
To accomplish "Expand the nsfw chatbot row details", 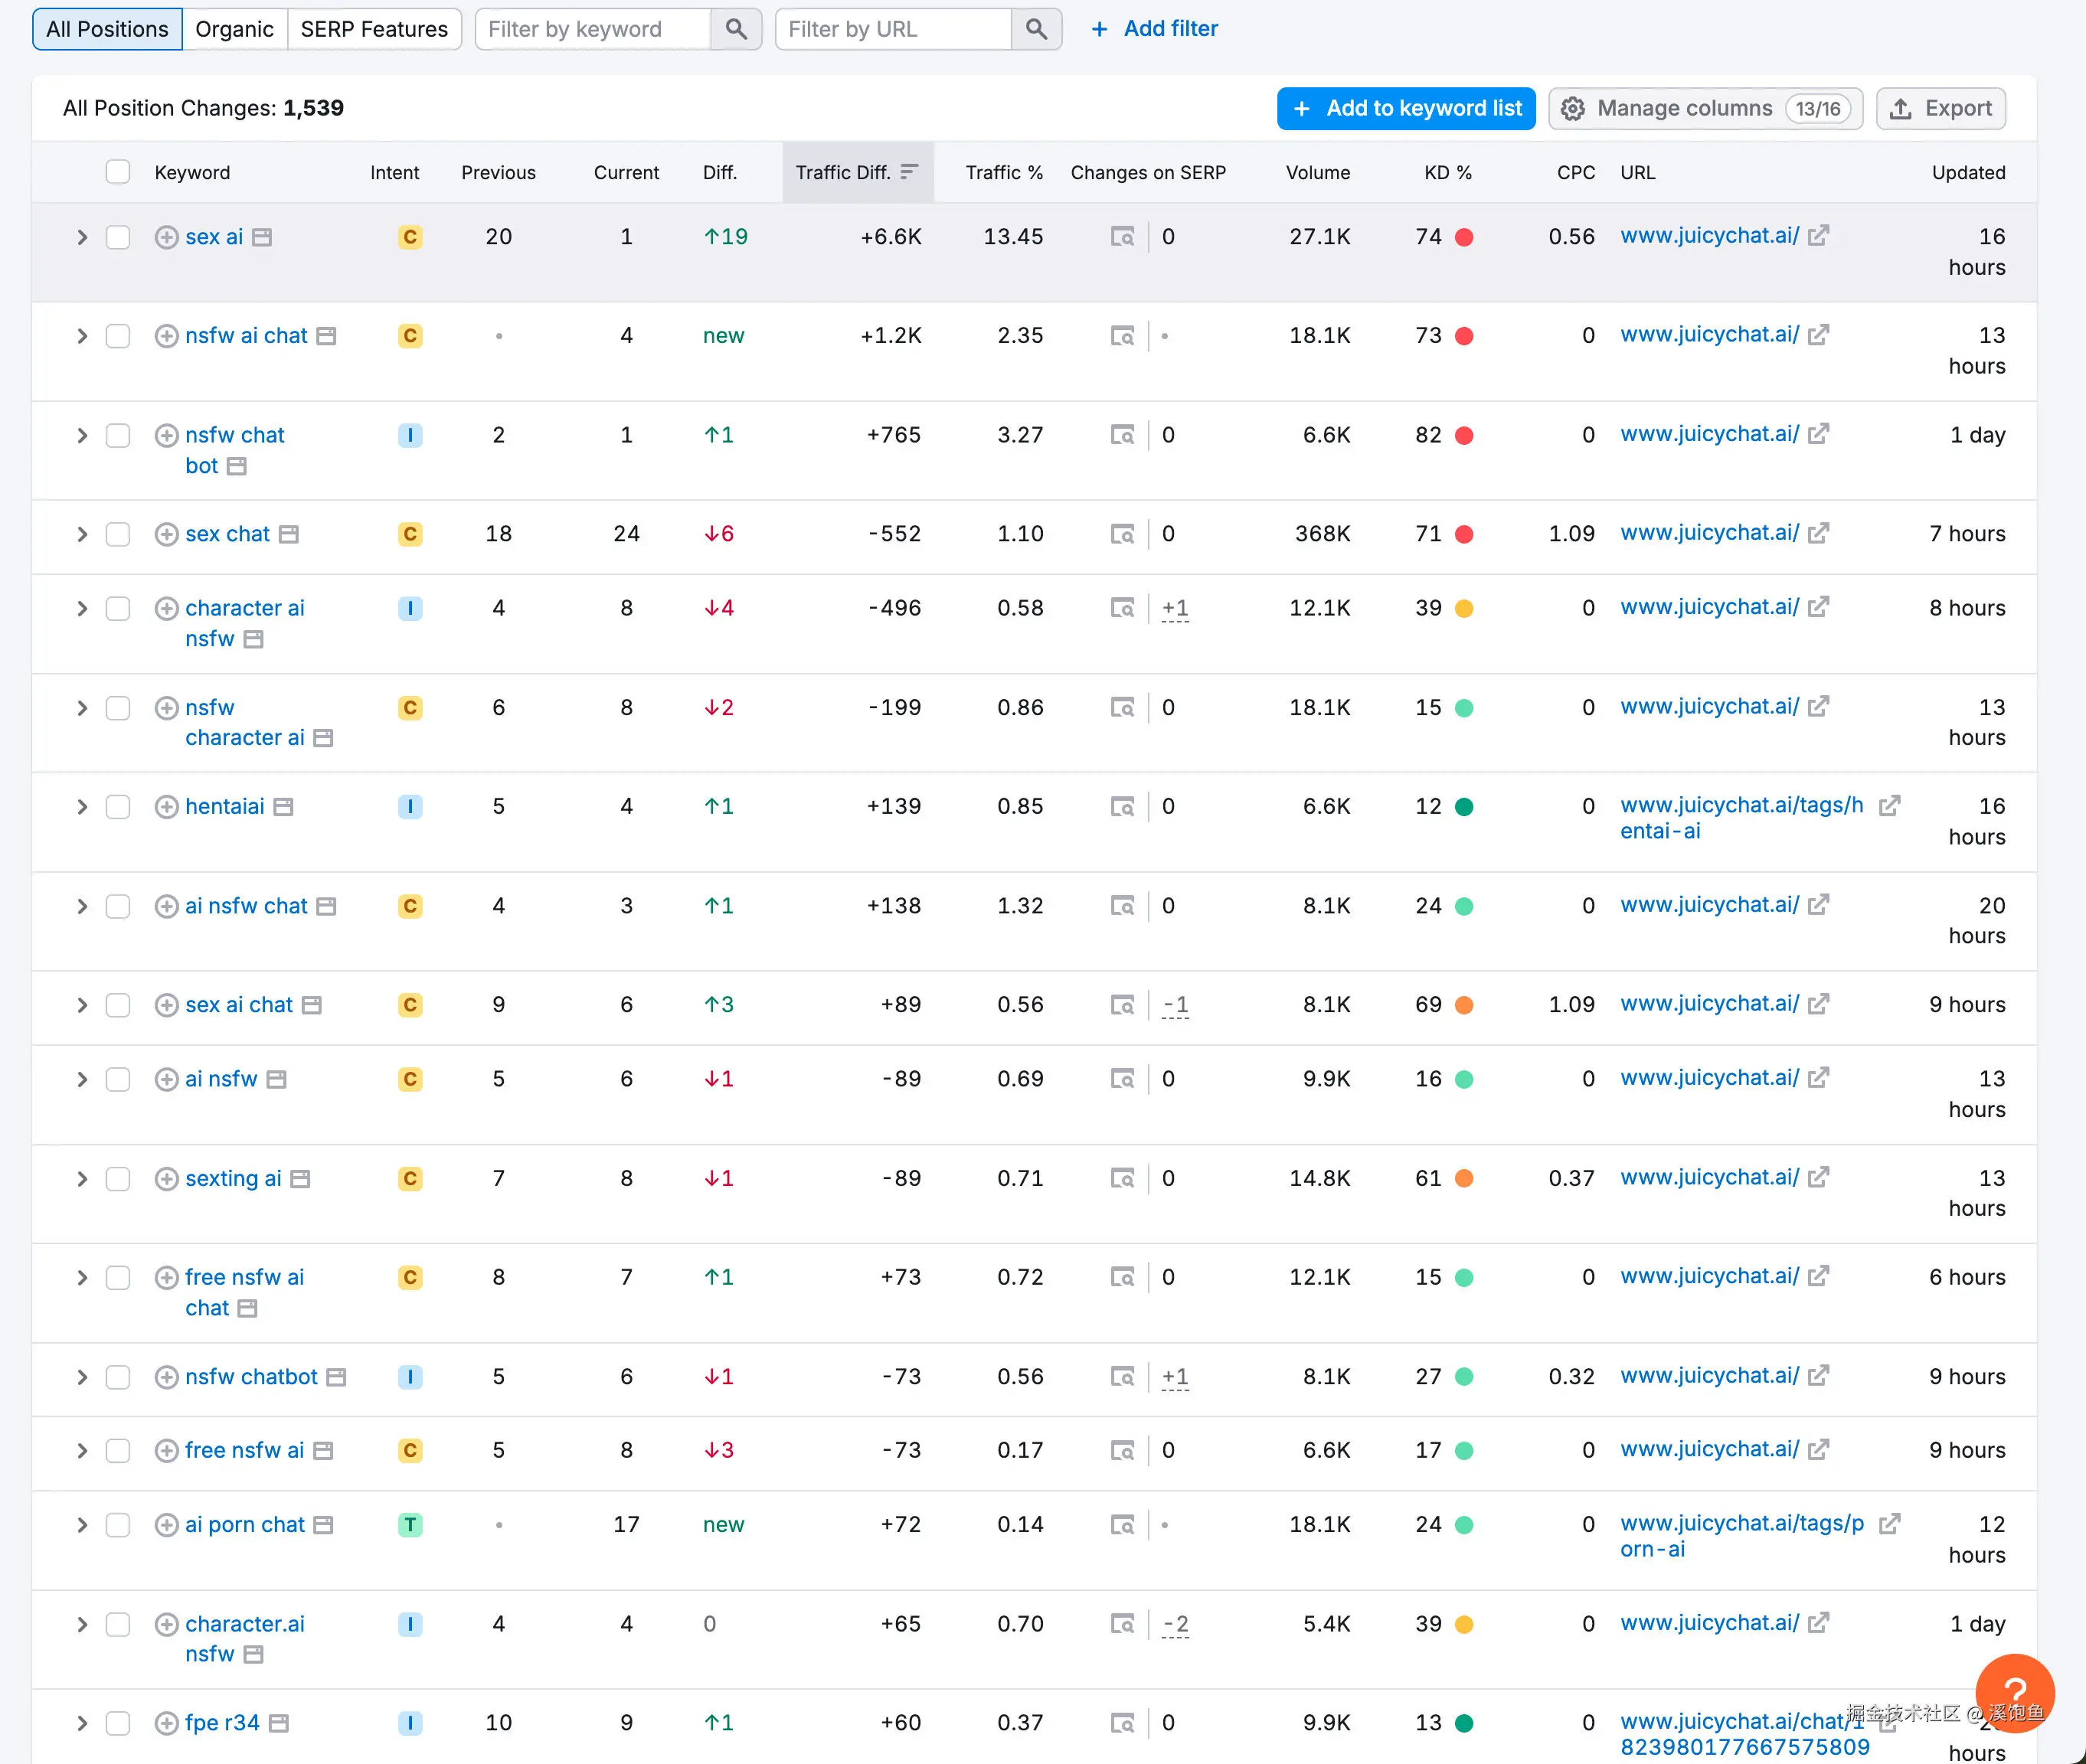I will coord(82,1377).
